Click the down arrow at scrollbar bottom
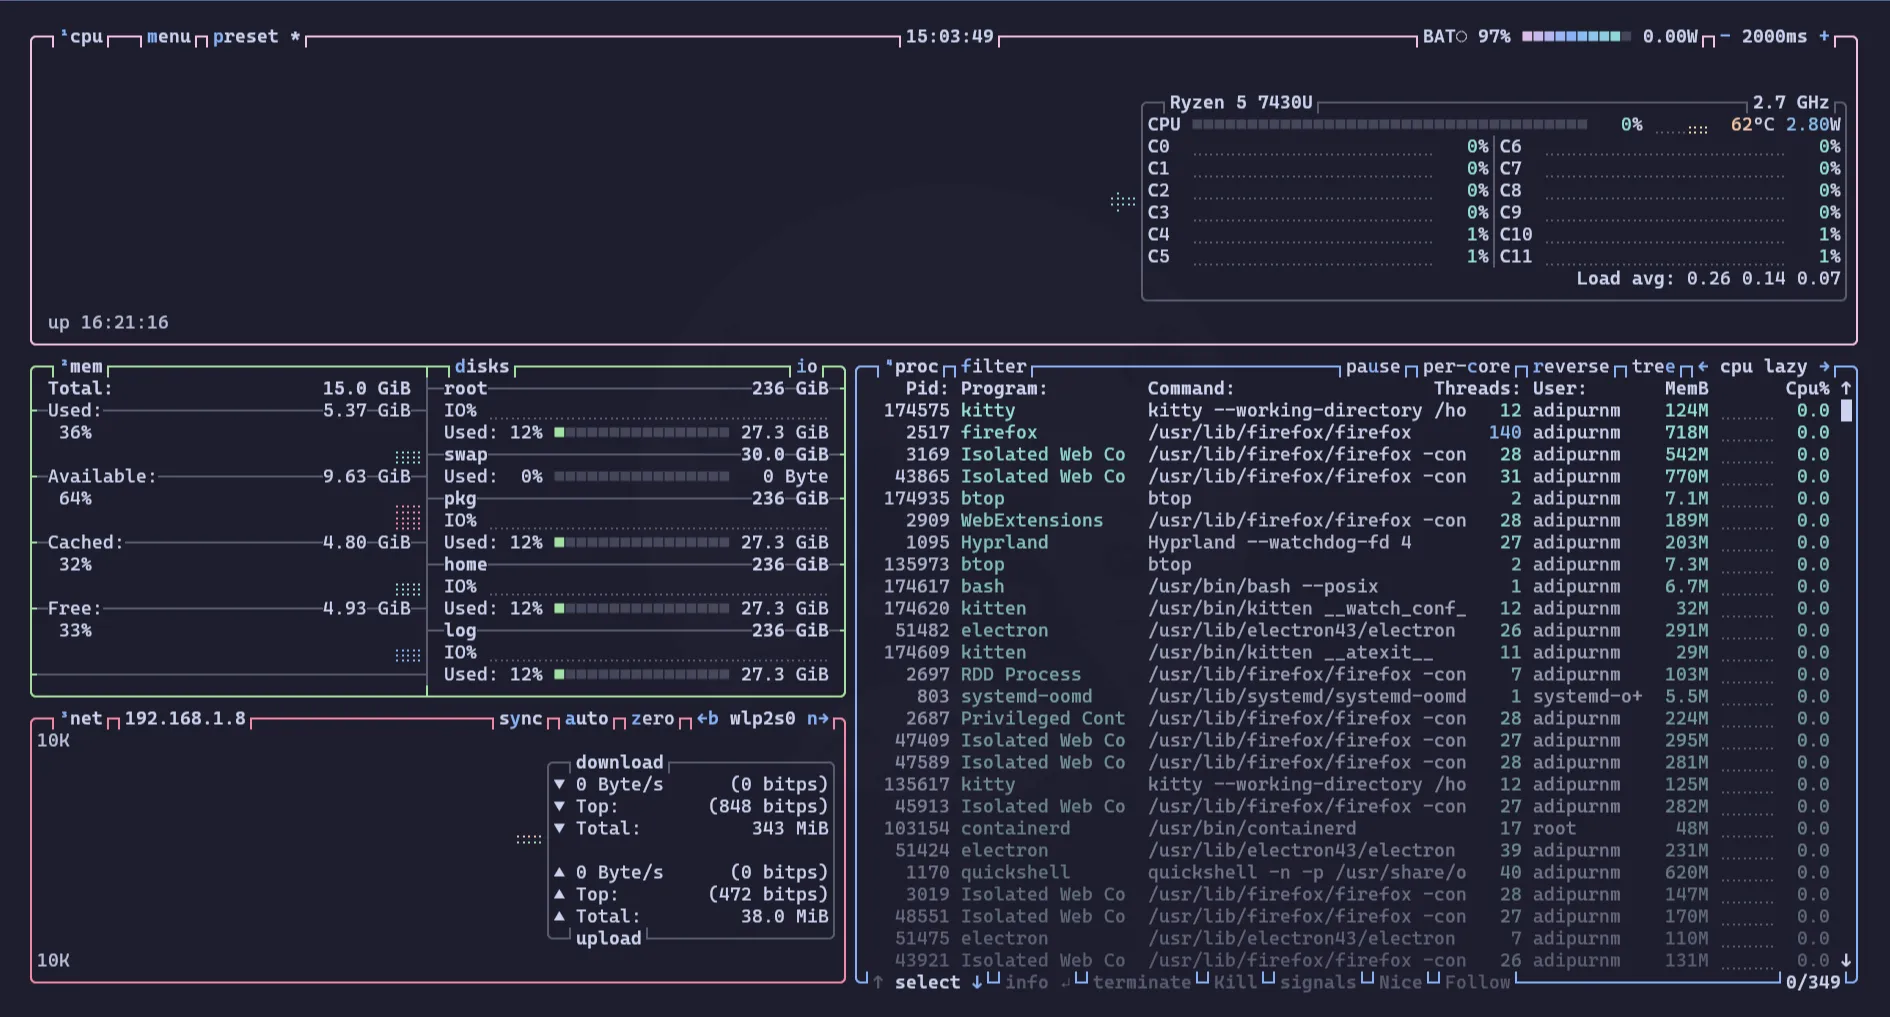This screenshot has height=1017, width=1890. (x=1846, y=960)
